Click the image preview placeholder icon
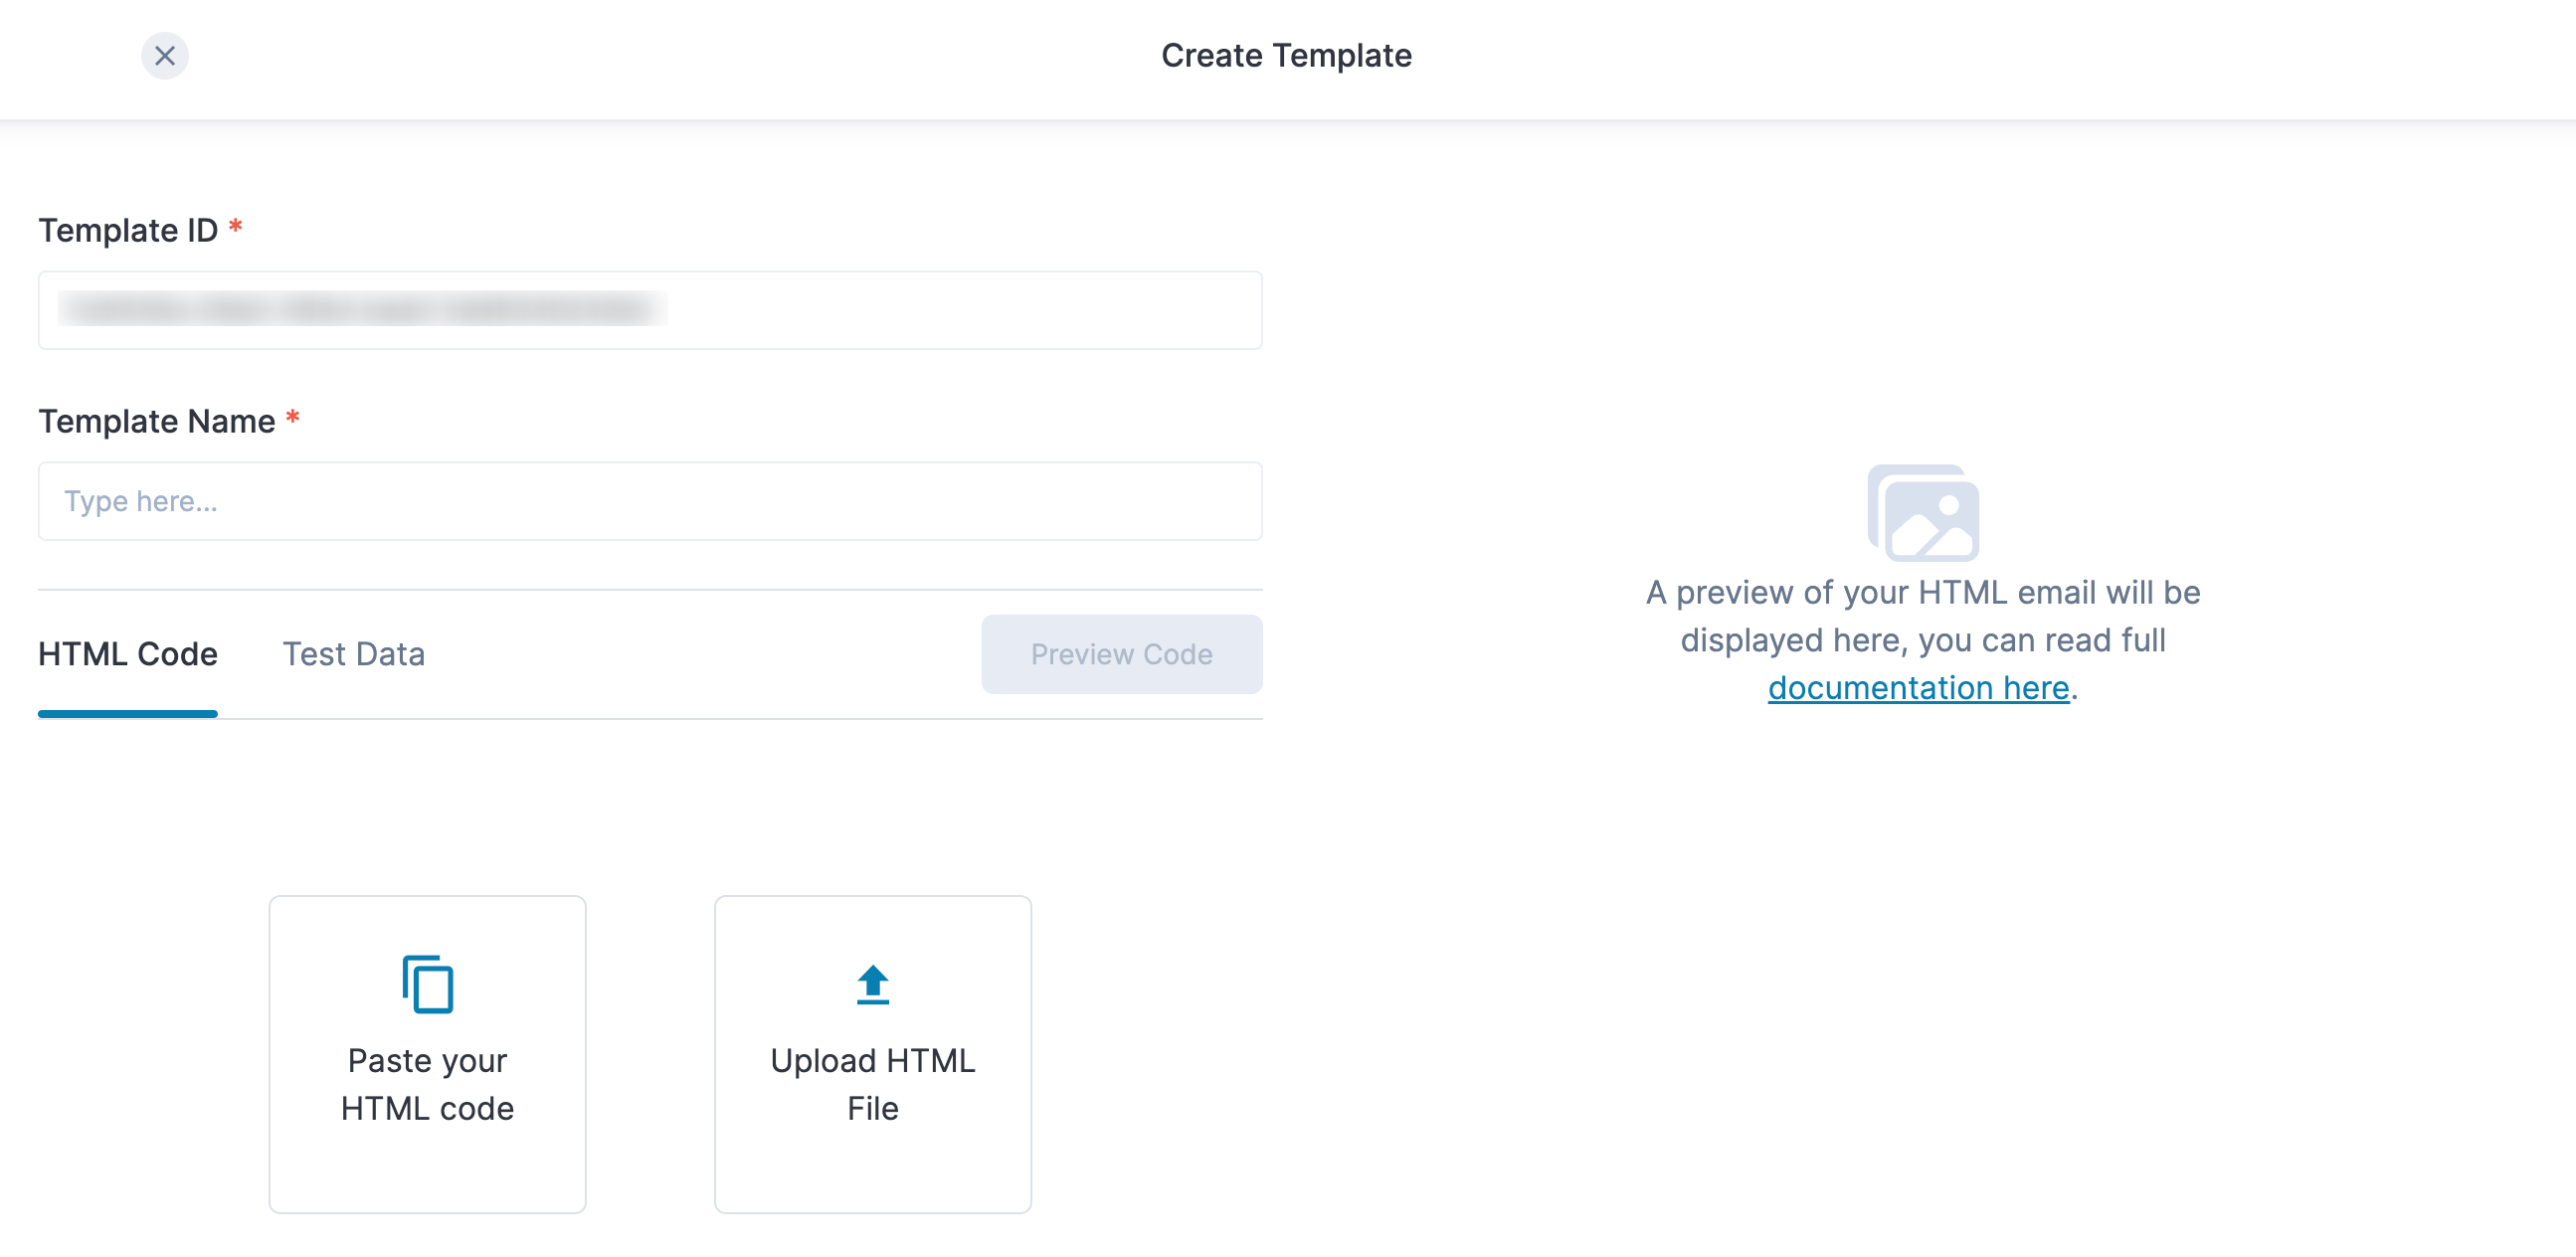The width and height of the screenshot is (2576, 1257). (1922, 512)
